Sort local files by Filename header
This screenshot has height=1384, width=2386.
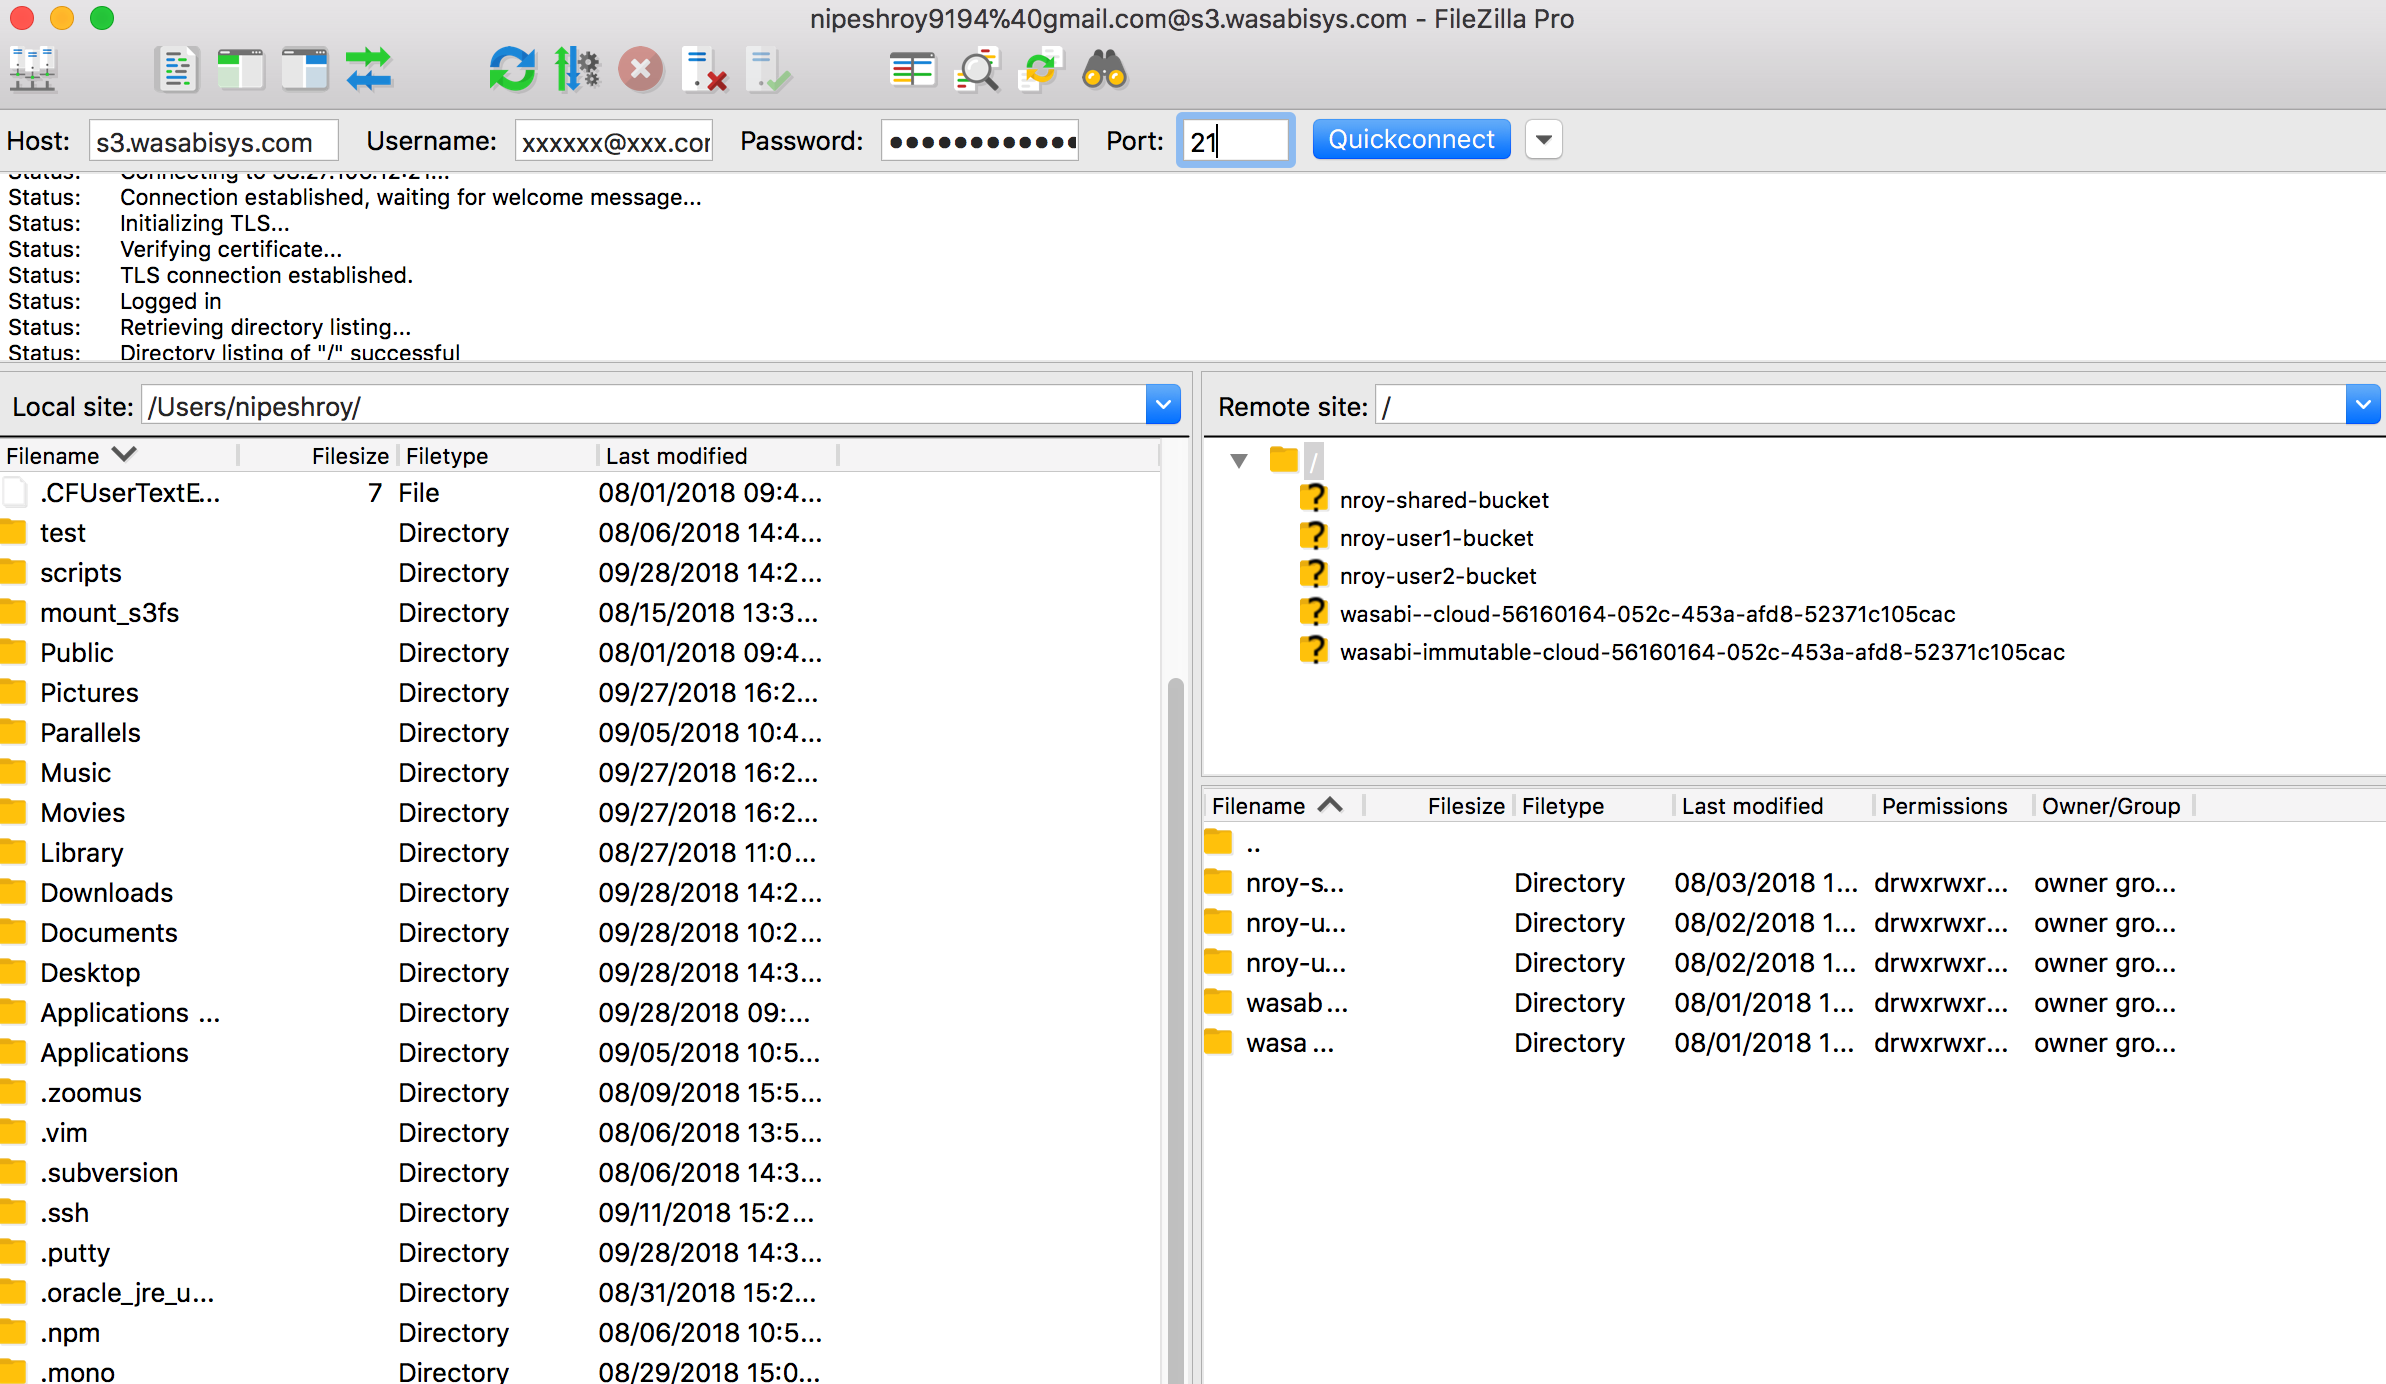119,456
